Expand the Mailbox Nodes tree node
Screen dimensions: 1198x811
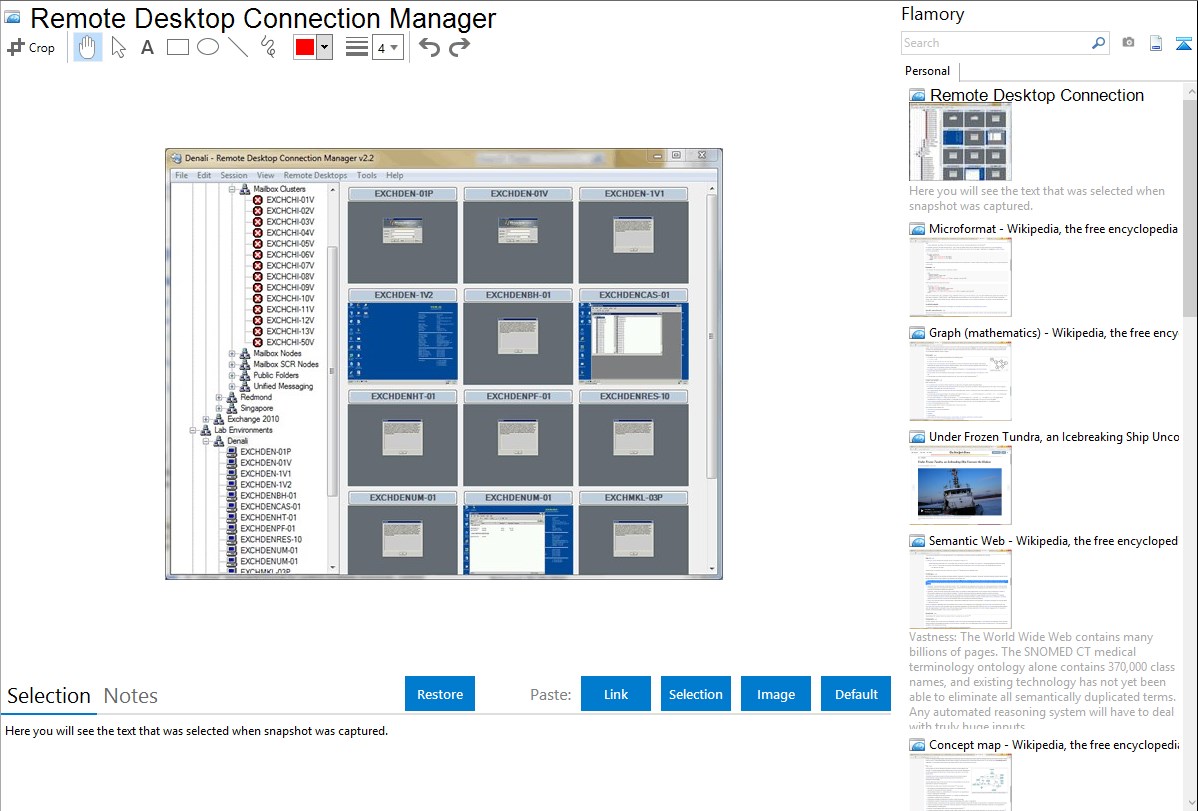(x=232, y=353)
